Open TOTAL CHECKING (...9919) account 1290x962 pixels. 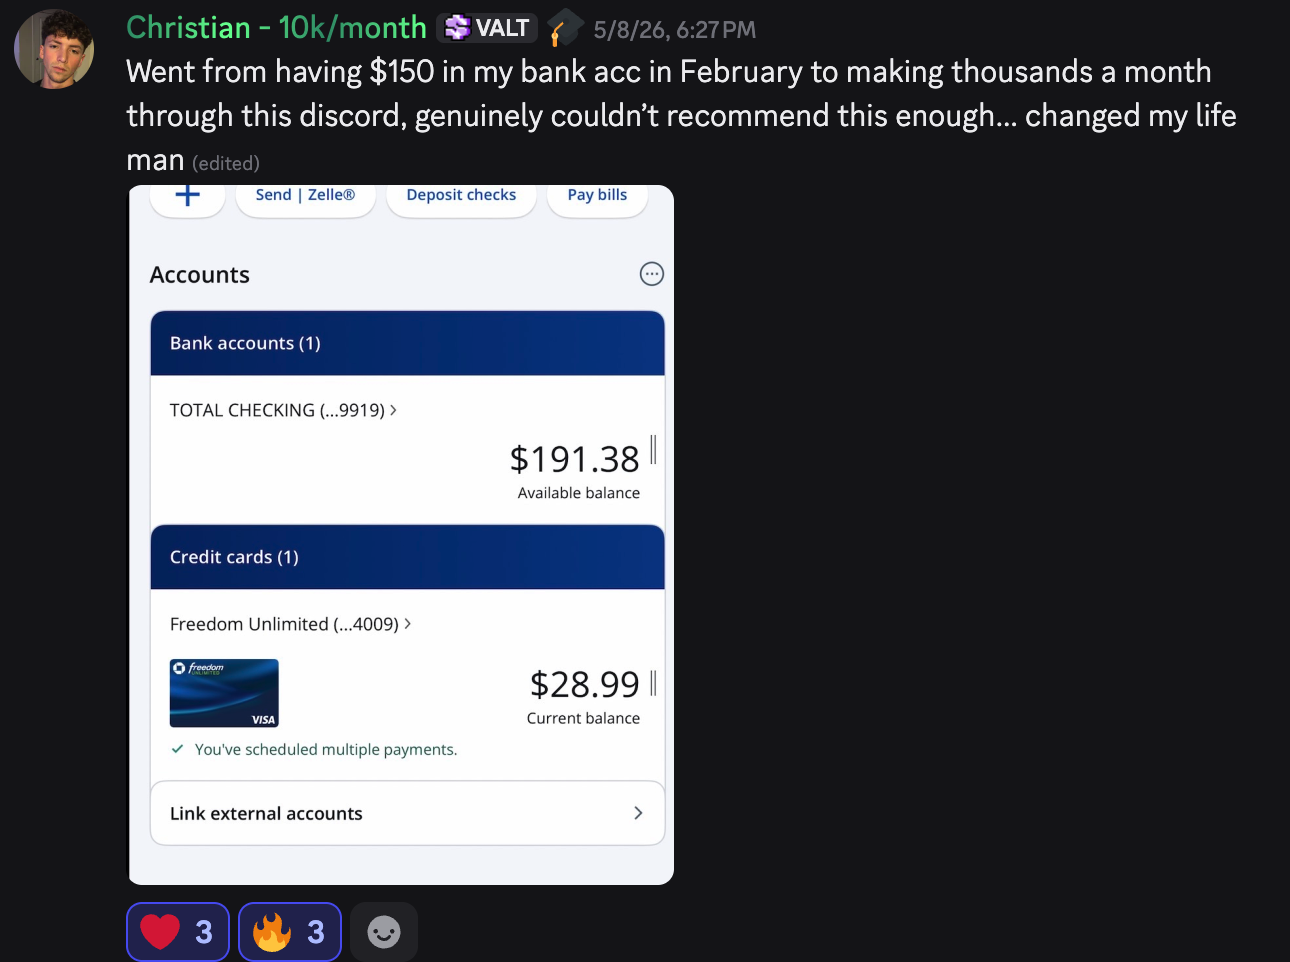(283, 410)
